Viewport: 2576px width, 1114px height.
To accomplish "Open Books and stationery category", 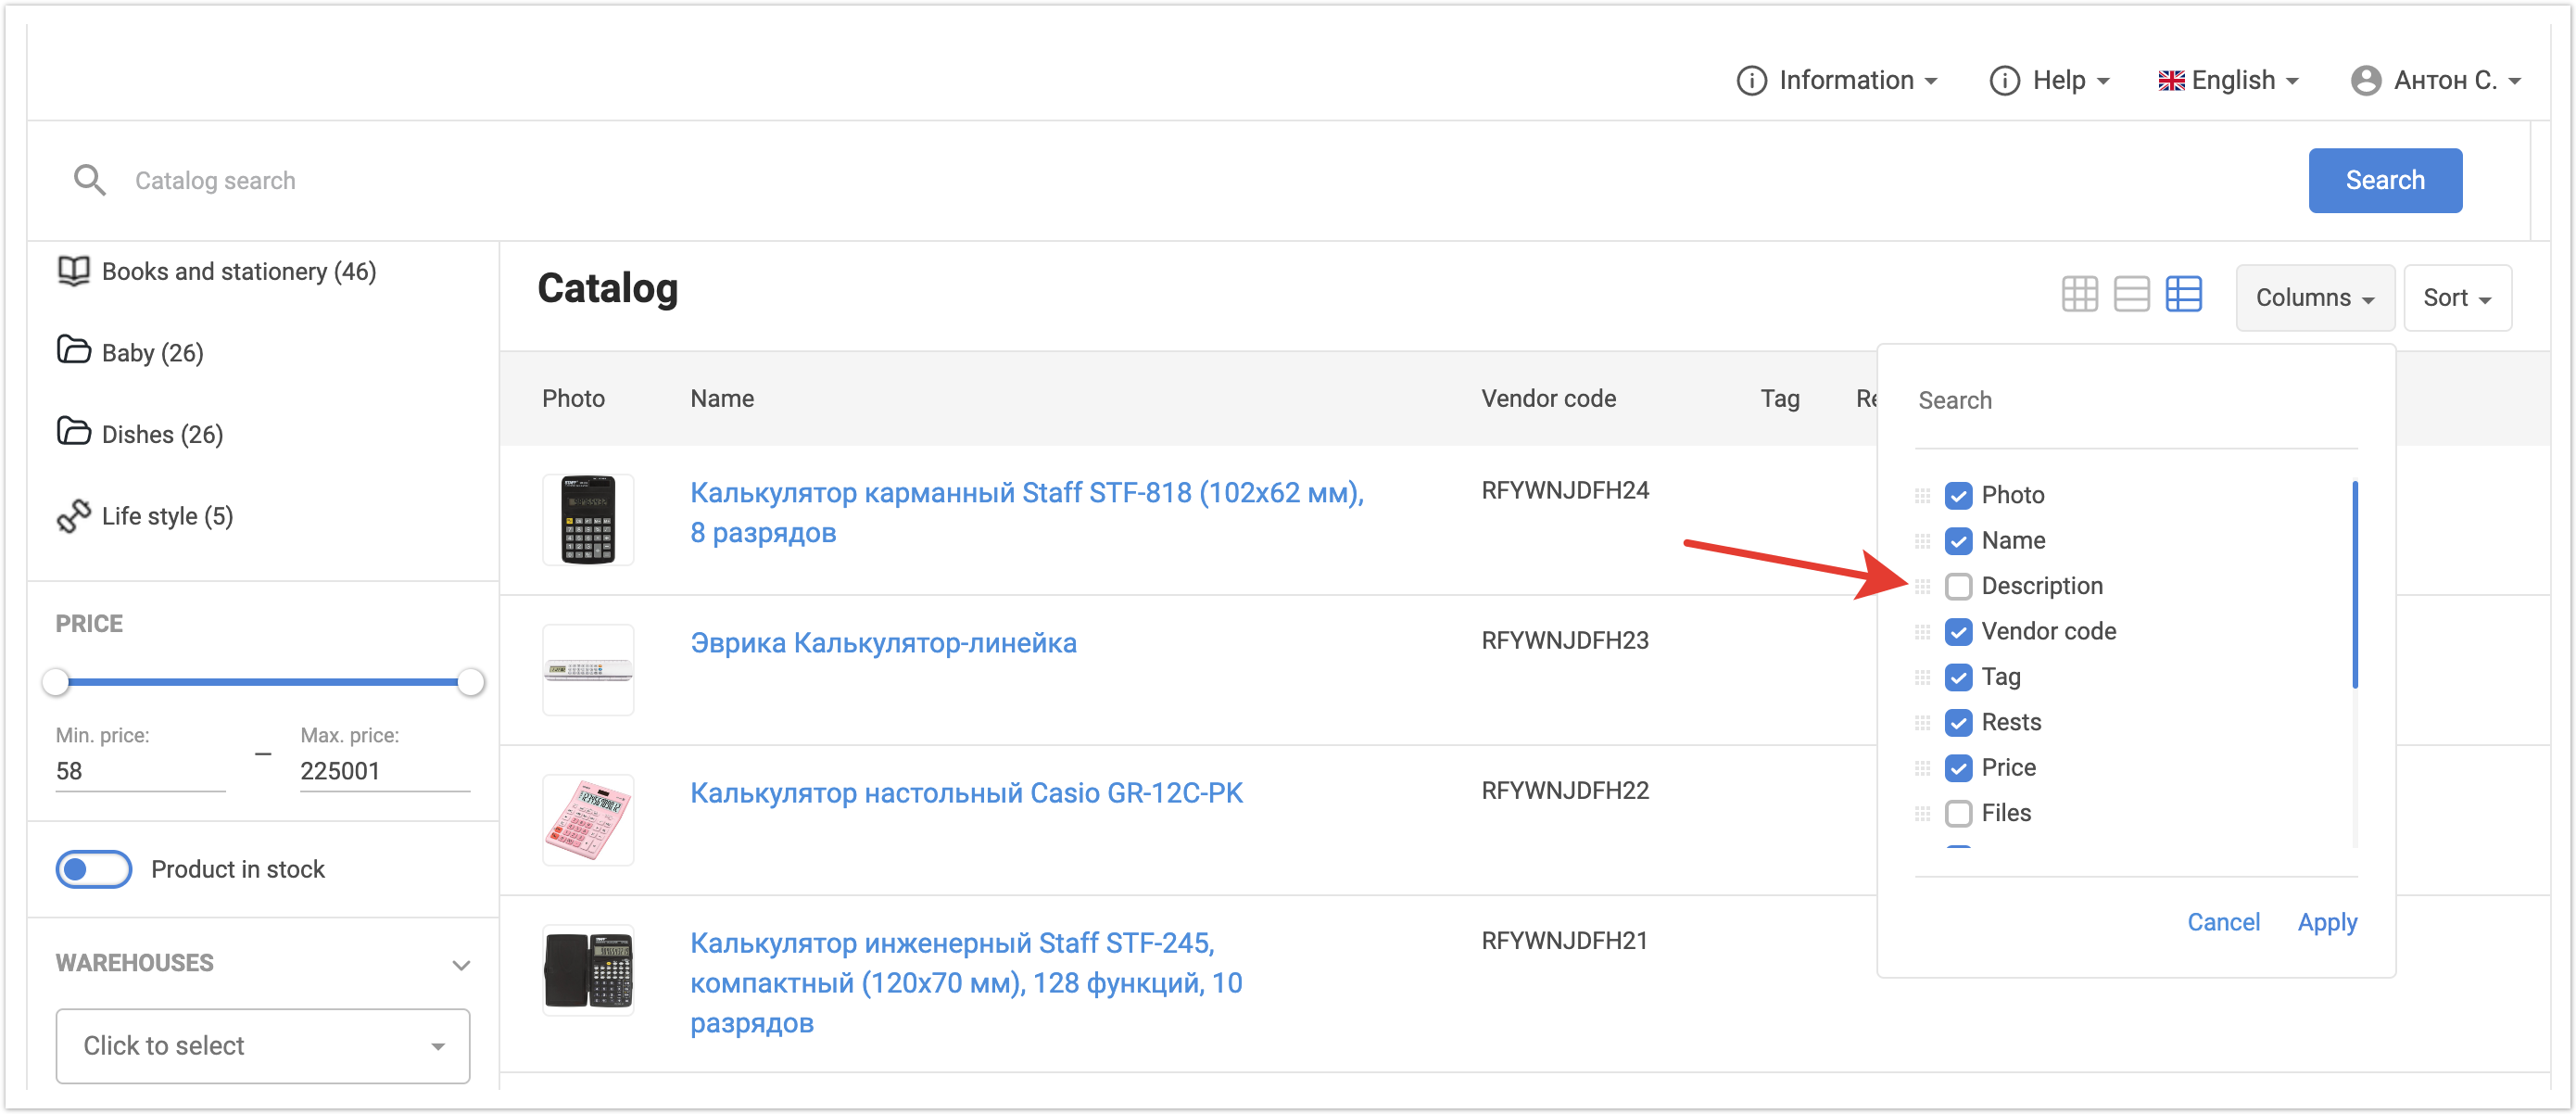I will point(238,271).
